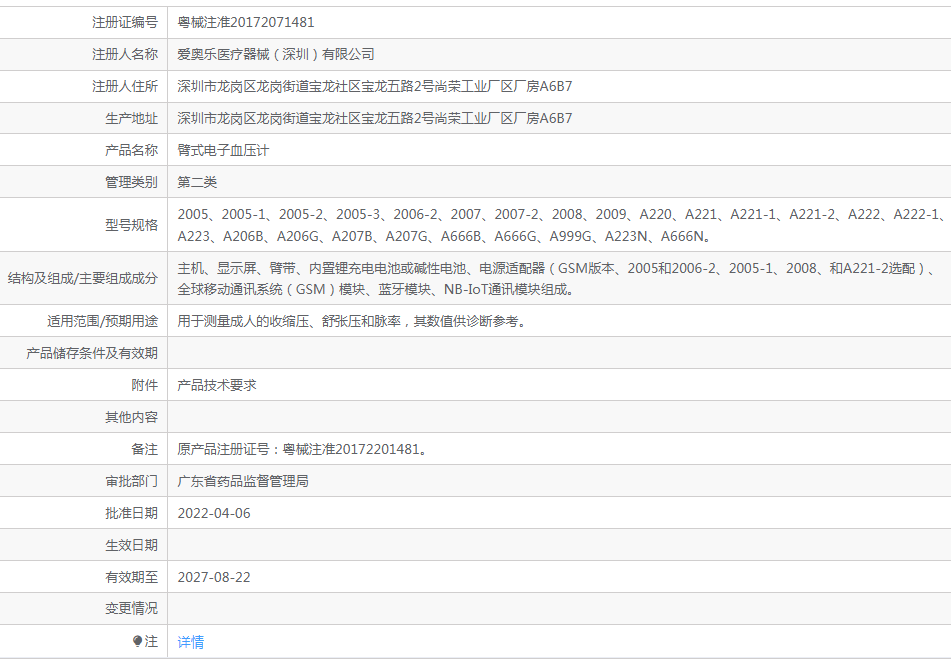The width and height of the screenshot is (951, 670).
Task: Select approval department 广东省药品监督管理局
Action: point(243,481)
